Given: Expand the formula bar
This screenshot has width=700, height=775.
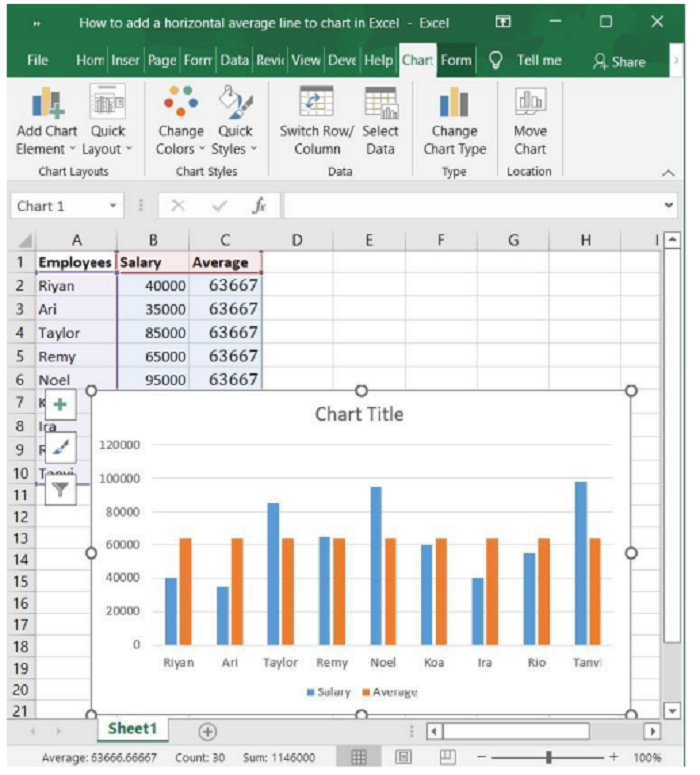Looking at the screenshot, I should (x=668, y=205).
